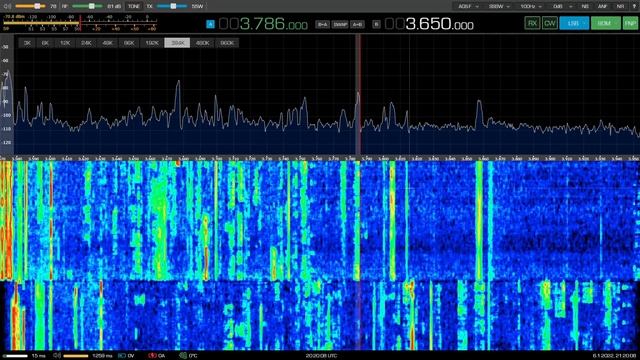Select 24K bandwidth span
640x360 pixels.
pyautogui.click(x=86, y=43)
